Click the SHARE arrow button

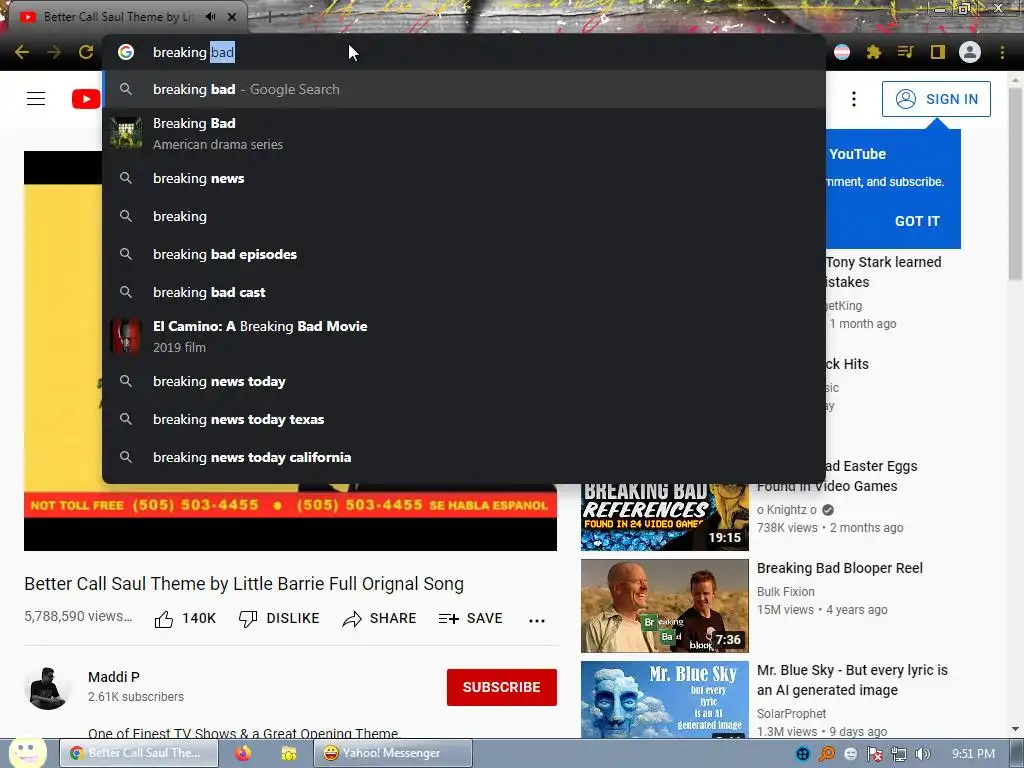pos(379,618)
